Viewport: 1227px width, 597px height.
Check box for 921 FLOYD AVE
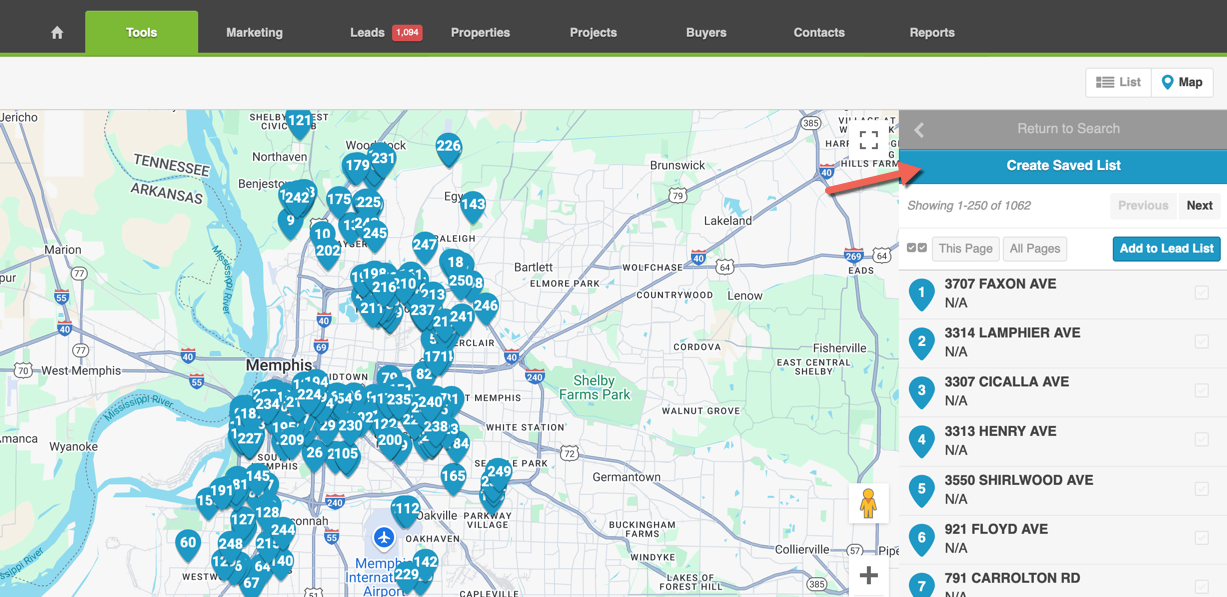1201,538
